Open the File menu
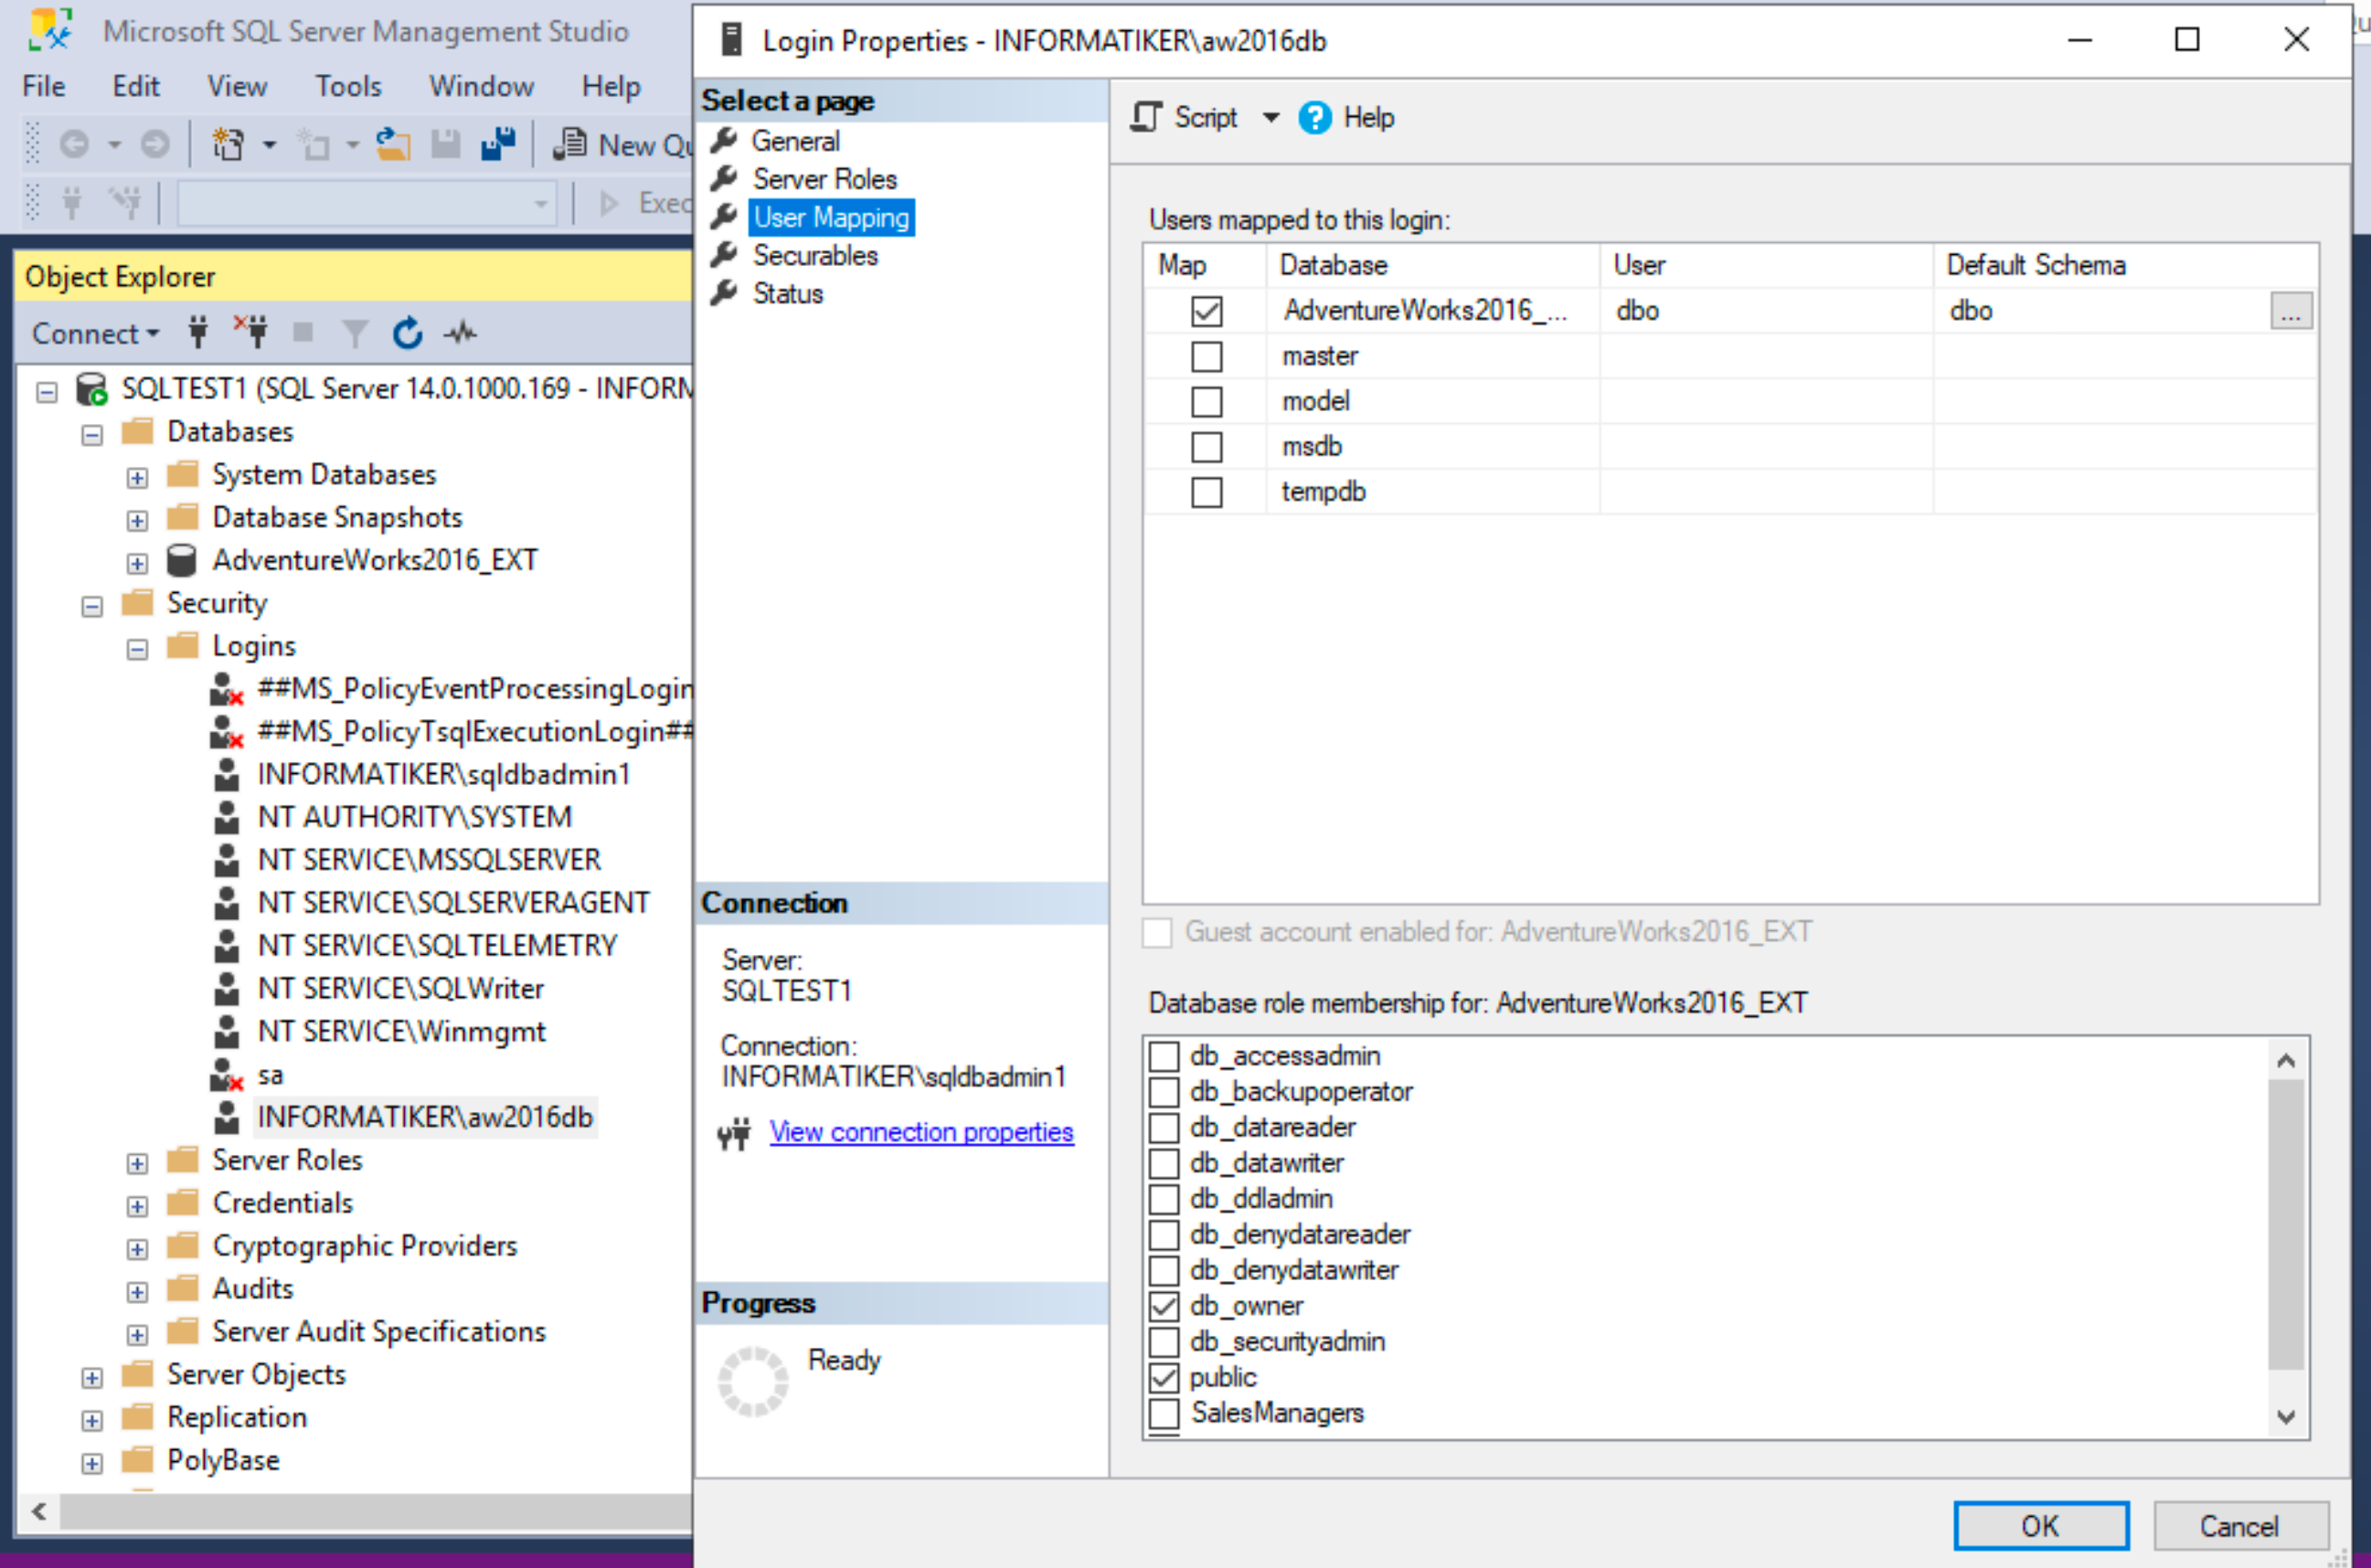 pos(44,86)
